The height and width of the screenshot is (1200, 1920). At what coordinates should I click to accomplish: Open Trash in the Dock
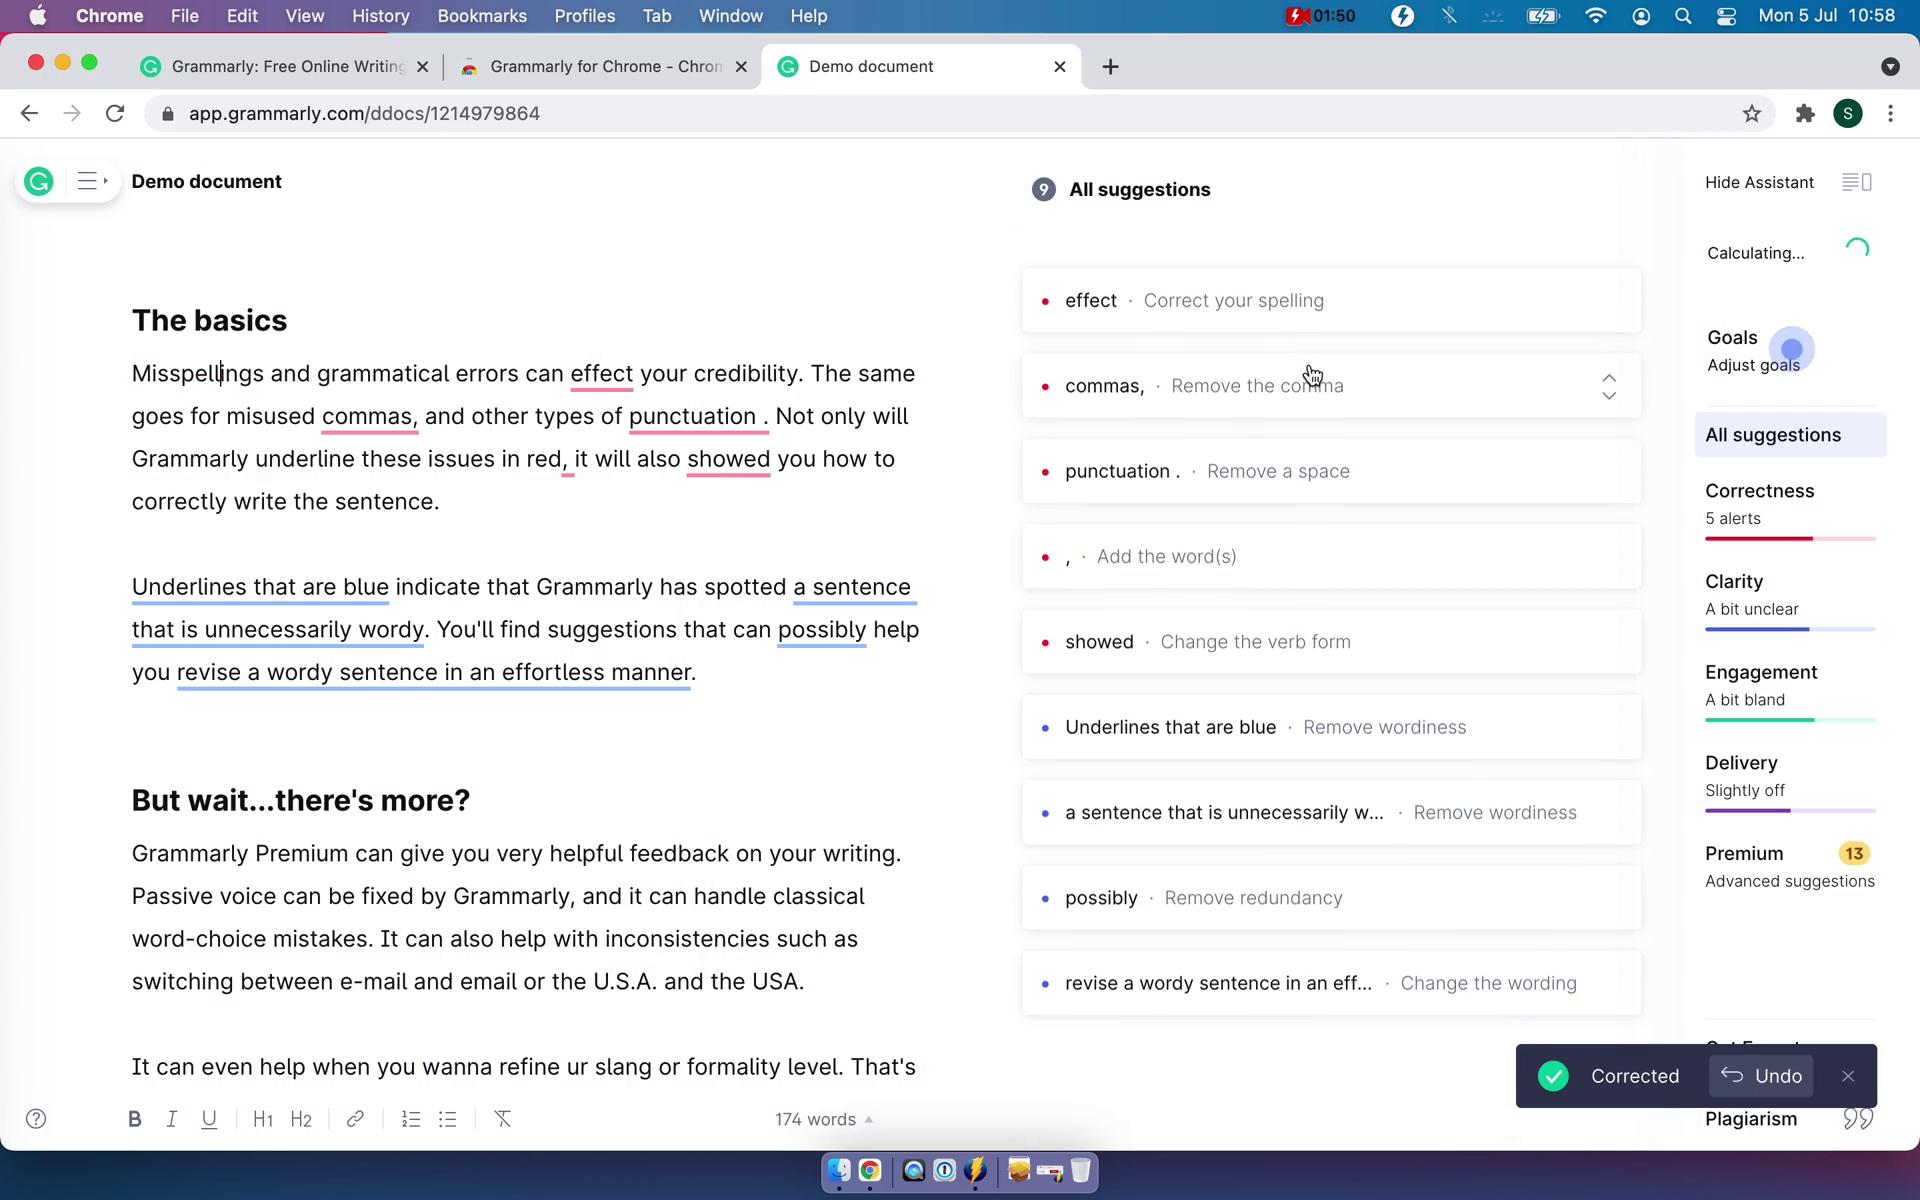(1081, 1170)
